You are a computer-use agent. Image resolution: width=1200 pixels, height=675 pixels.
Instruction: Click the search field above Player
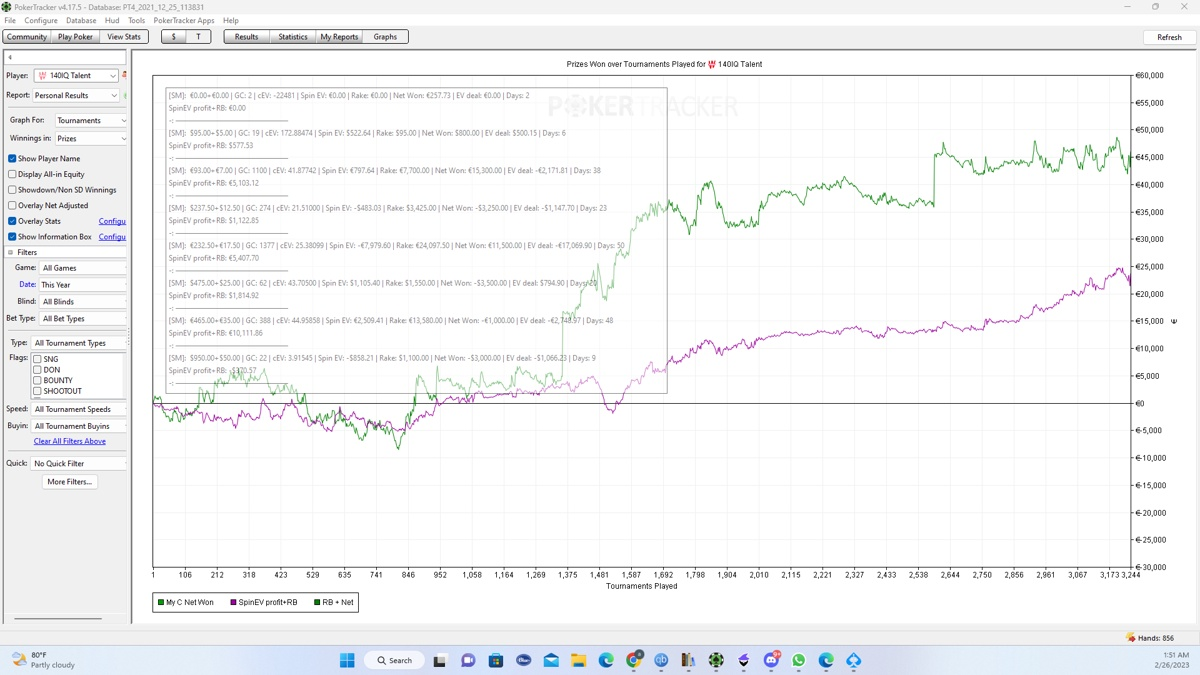point(66,58)
